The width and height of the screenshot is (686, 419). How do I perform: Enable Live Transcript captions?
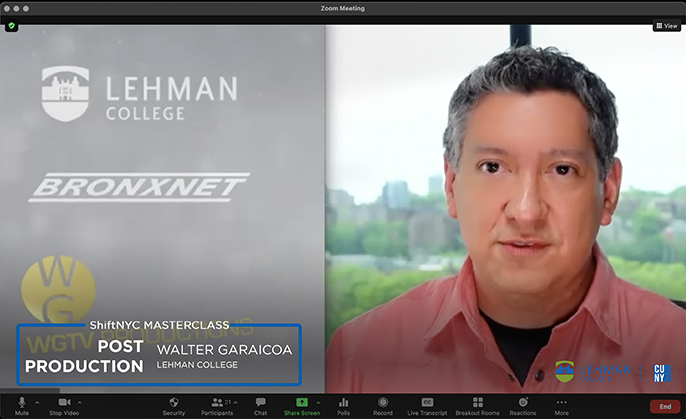tap(427, 406)
